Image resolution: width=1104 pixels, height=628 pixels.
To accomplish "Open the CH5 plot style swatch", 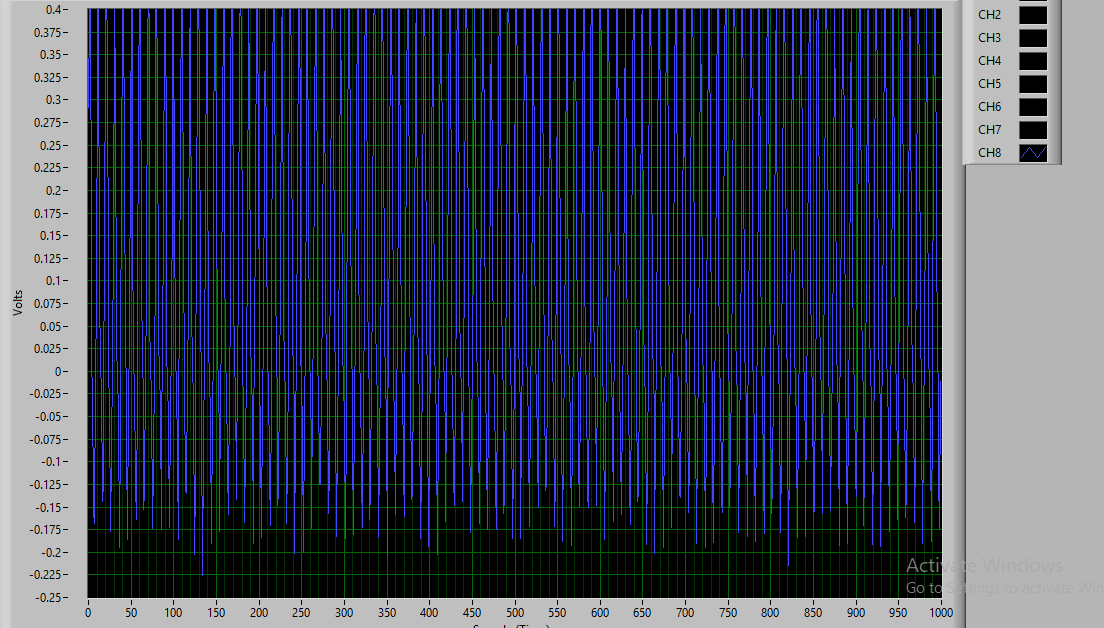I will [1033, 84].
